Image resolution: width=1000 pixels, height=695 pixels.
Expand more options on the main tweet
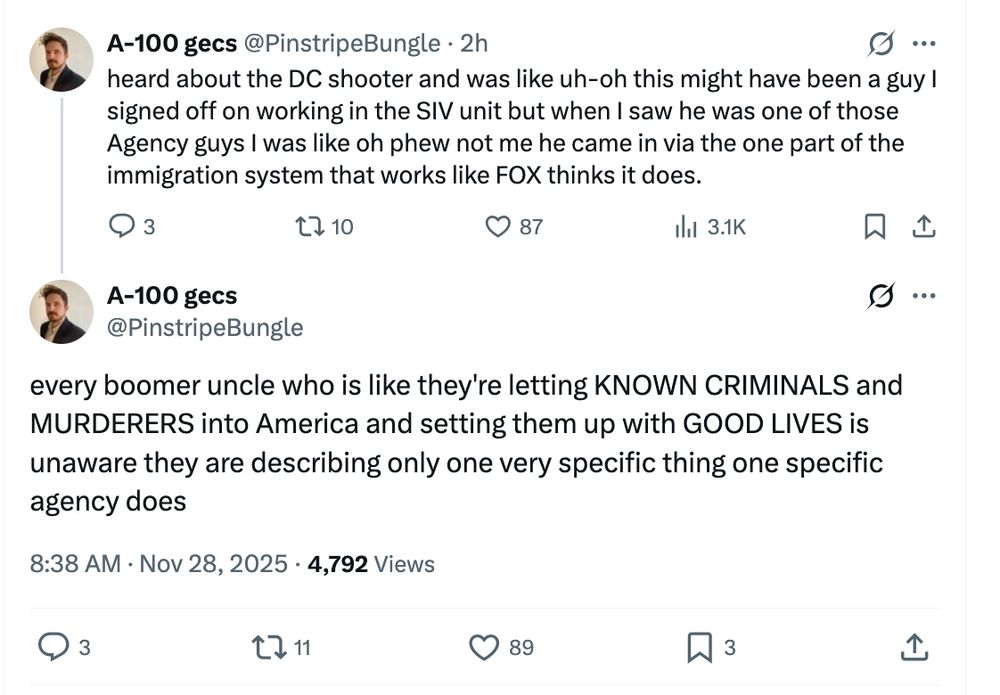coord(924,296)
